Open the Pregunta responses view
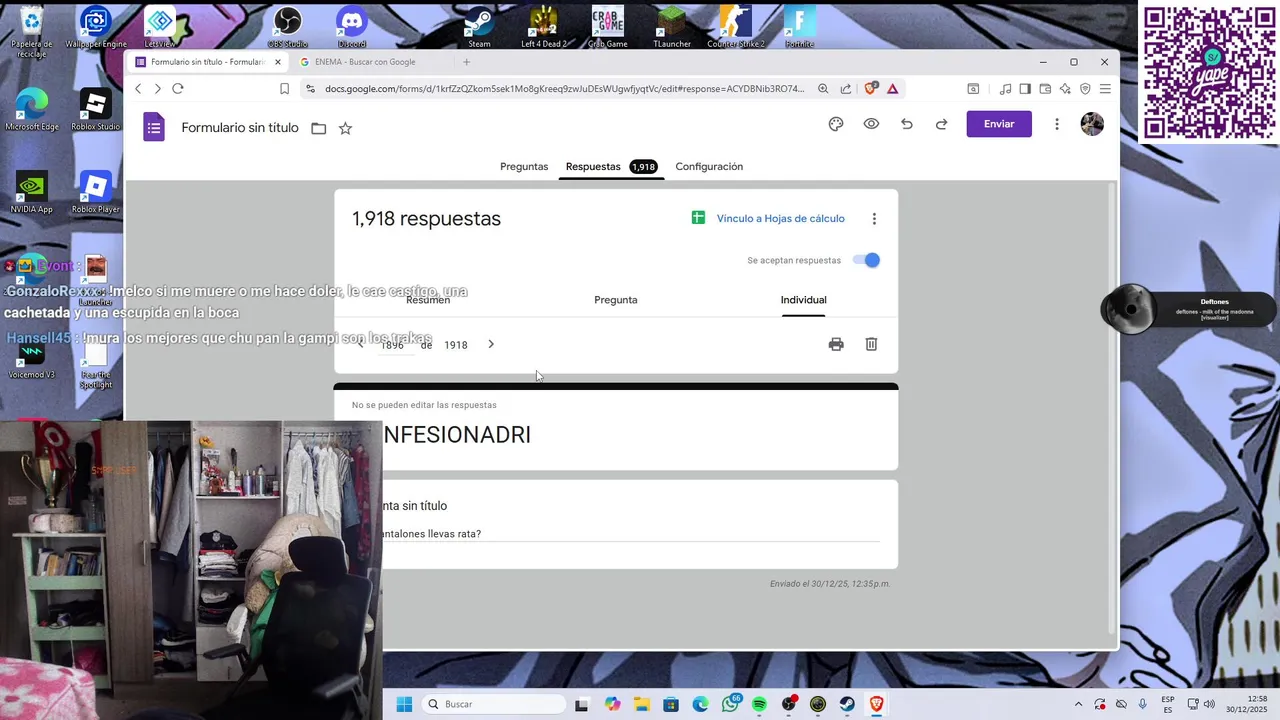 click(x=616, y=300)
